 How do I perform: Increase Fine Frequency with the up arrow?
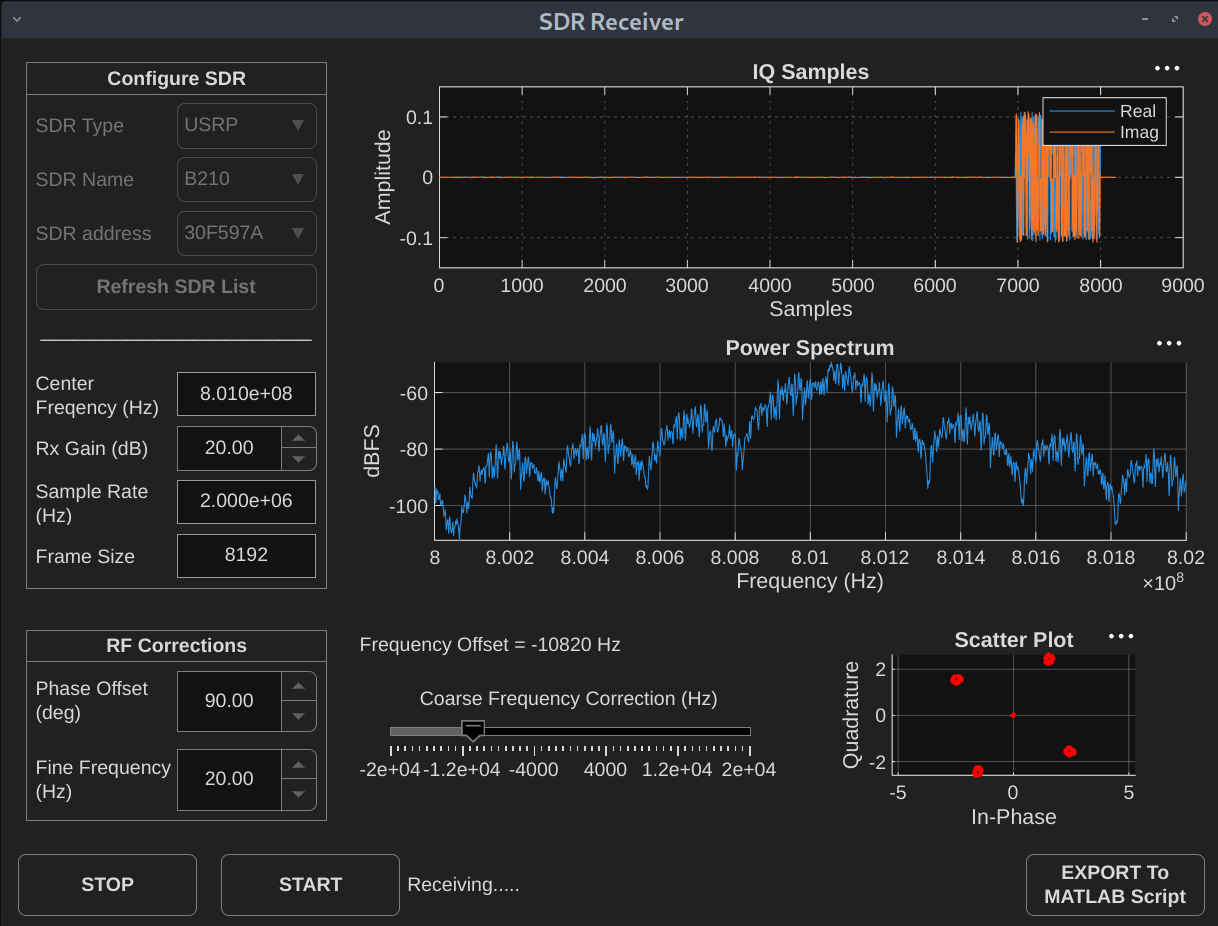pos(298,765)
